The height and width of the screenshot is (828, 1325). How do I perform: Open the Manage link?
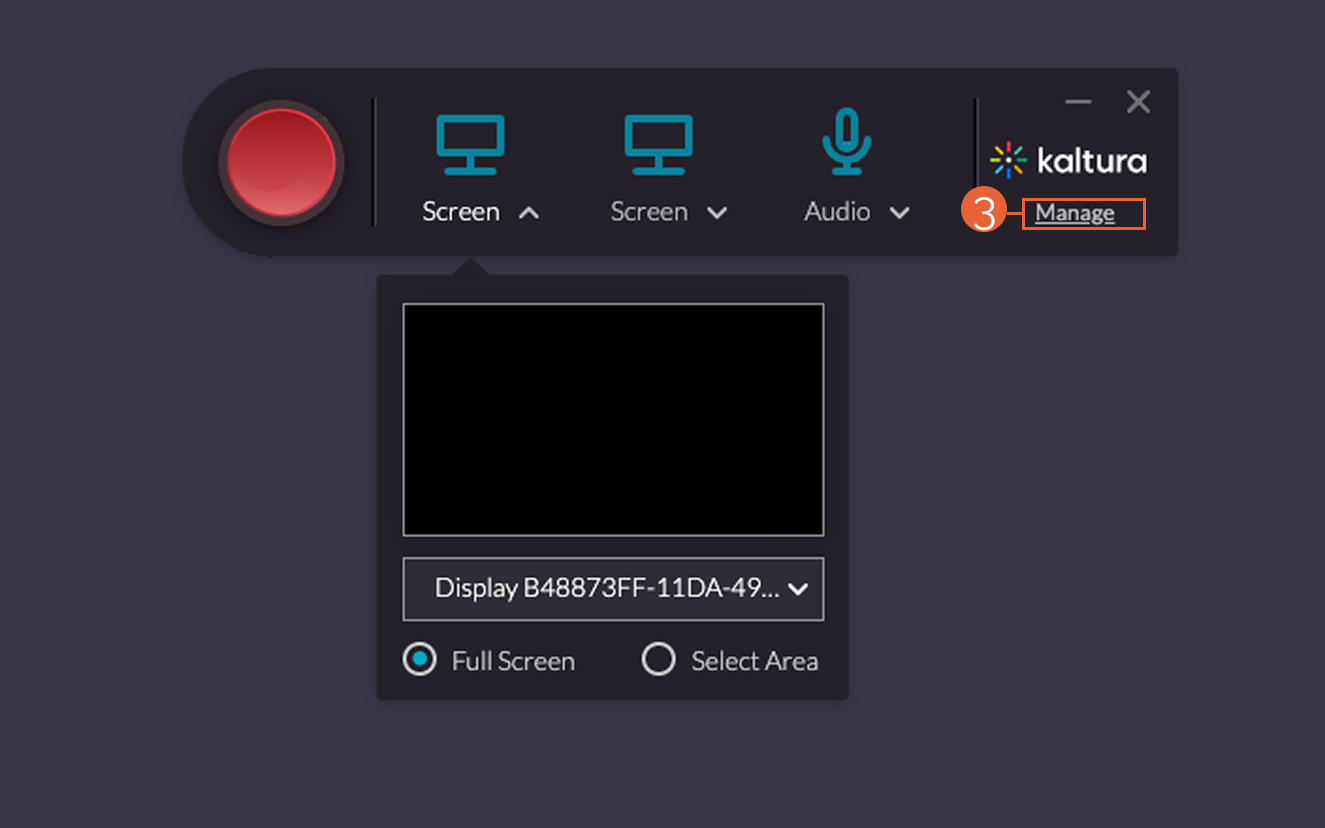pos(1075,213)
